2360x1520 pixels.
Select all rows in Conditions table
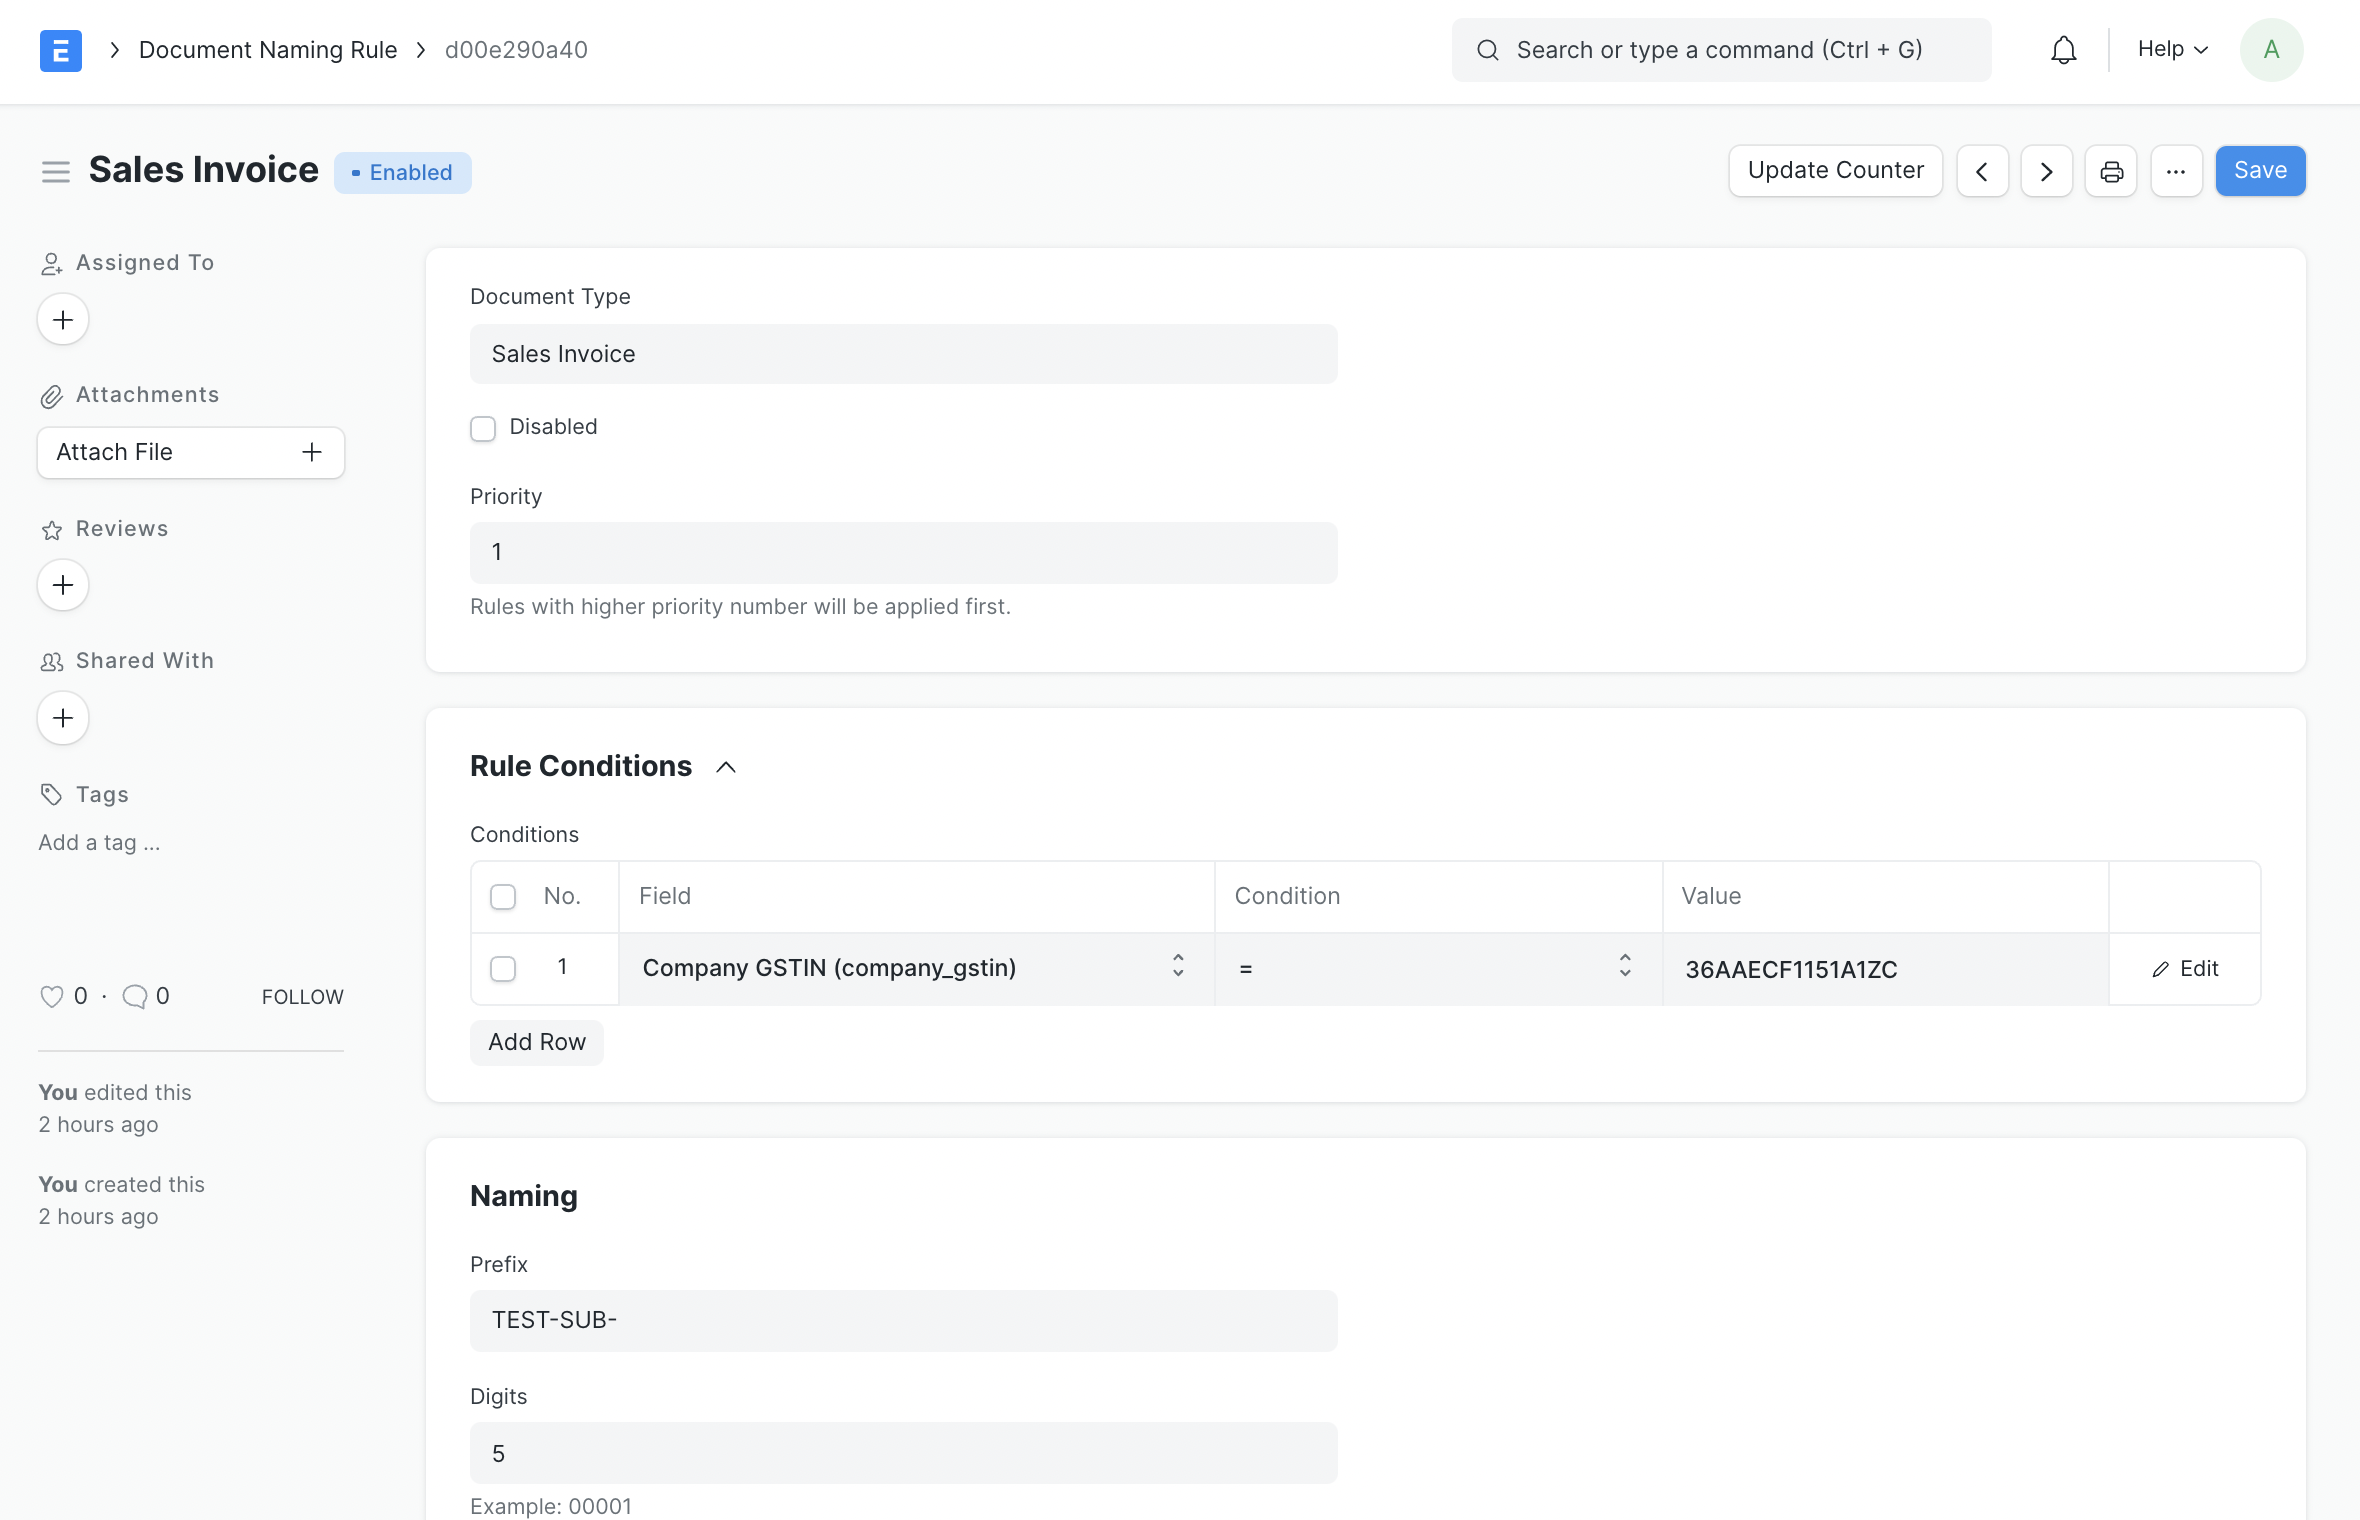[503, 896]
